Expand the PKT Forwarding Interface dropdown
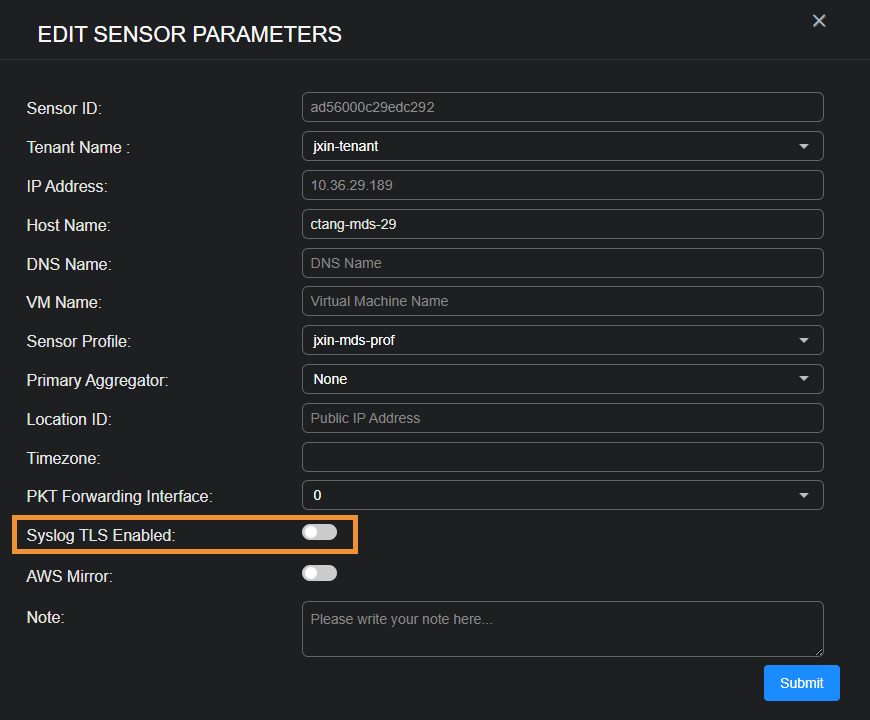This screenshot has width=870, height=720. click(562, 495)
